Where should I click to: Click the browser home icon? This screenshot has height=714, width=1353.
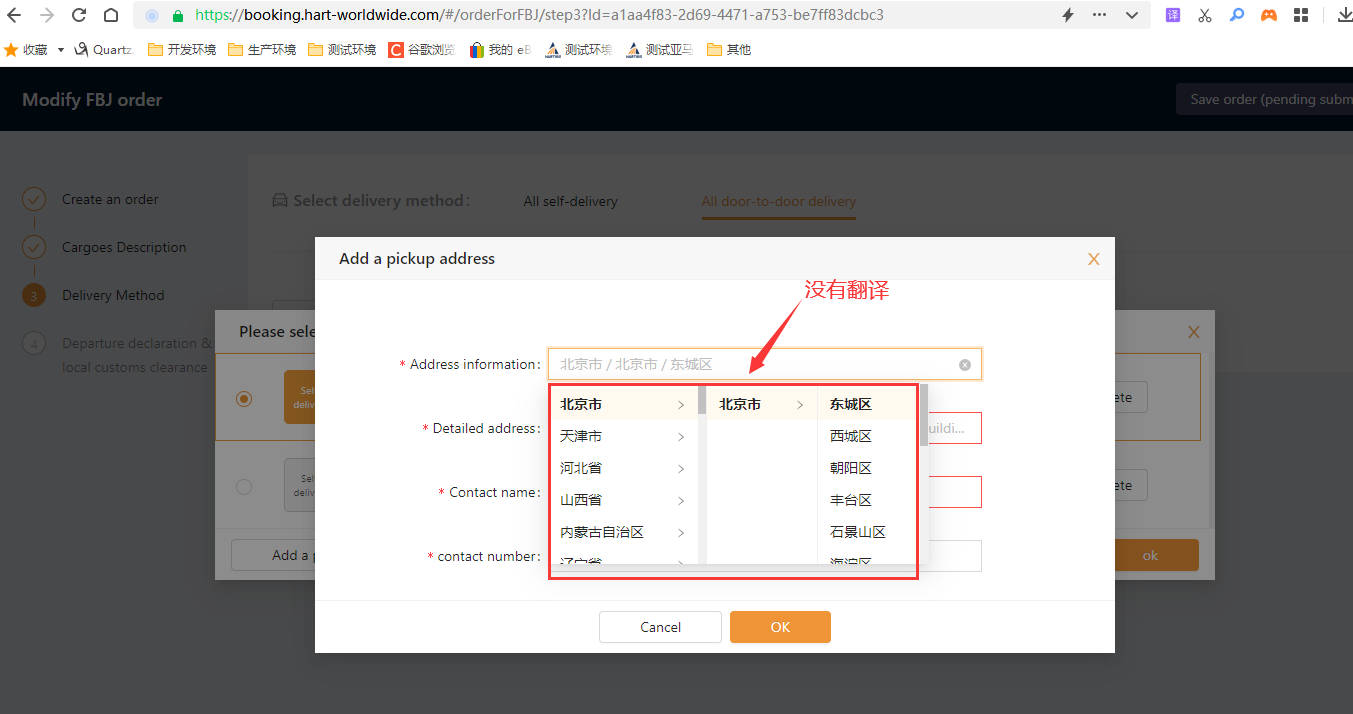pyautogui.click(x=111, y=15)
